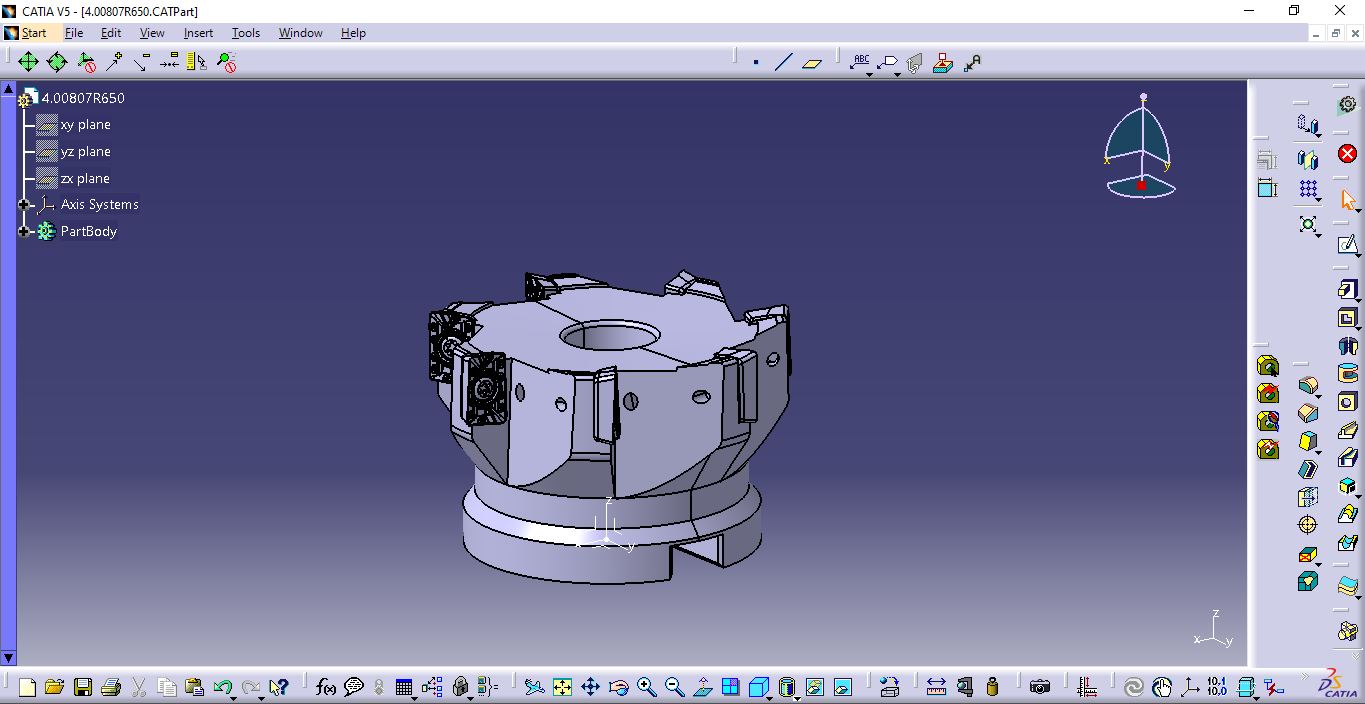Print the document
This screenshot has height=704, width=1365.
coord(111,687)
